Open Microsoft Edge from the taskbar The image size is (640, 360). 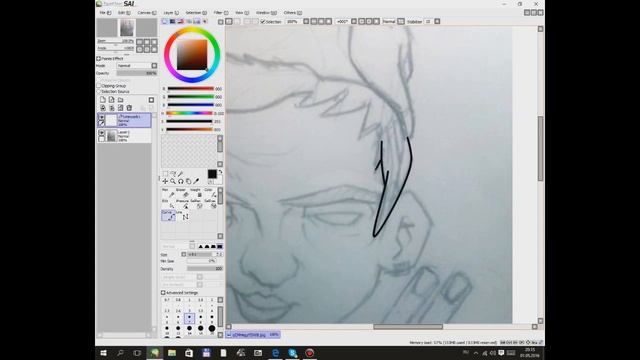point(276,353)
